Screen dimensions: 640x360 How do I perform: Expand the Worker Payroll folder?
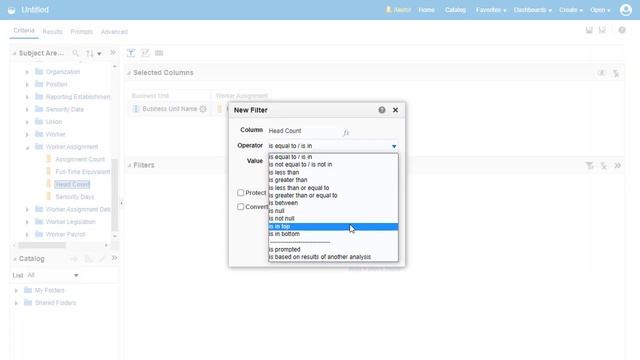coord(27,235)
